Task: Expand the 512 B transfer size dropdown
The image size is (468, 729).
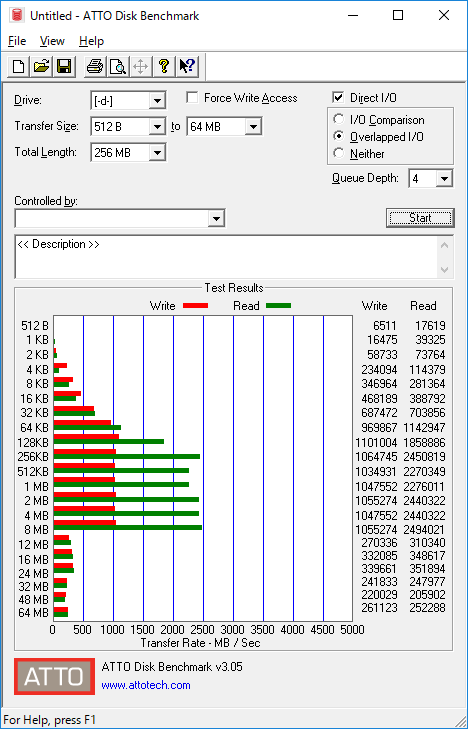Action: point(157,126)
